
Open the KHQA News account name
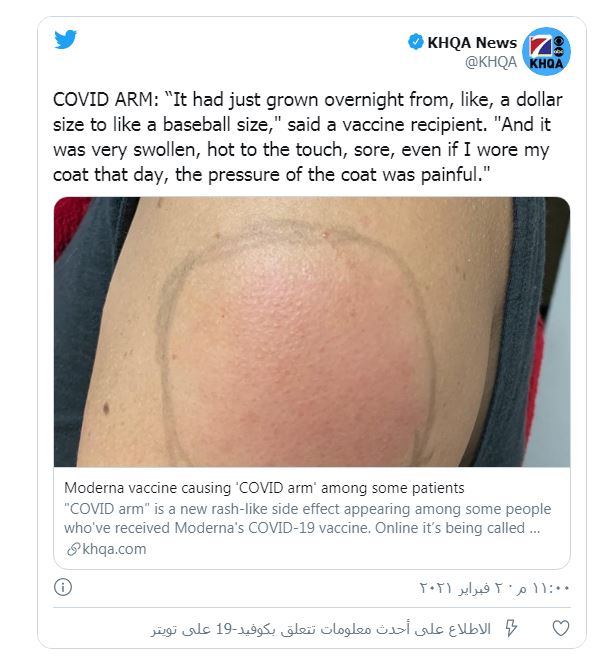472,42
